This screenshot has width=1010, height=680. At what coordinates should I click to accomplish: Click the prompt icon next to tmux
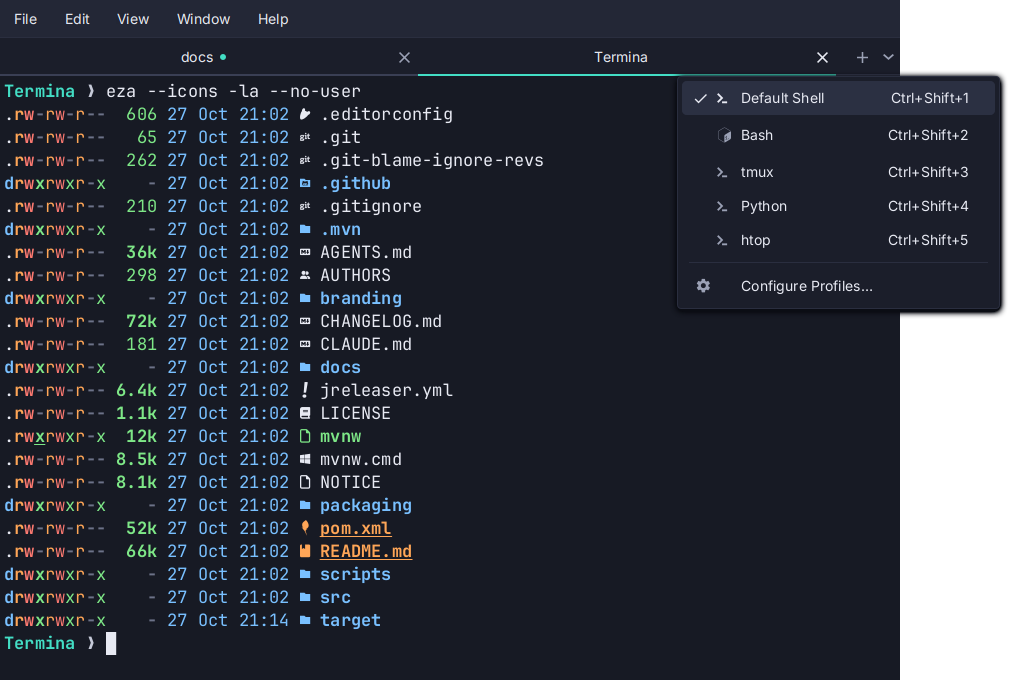[x=722, y=173]
